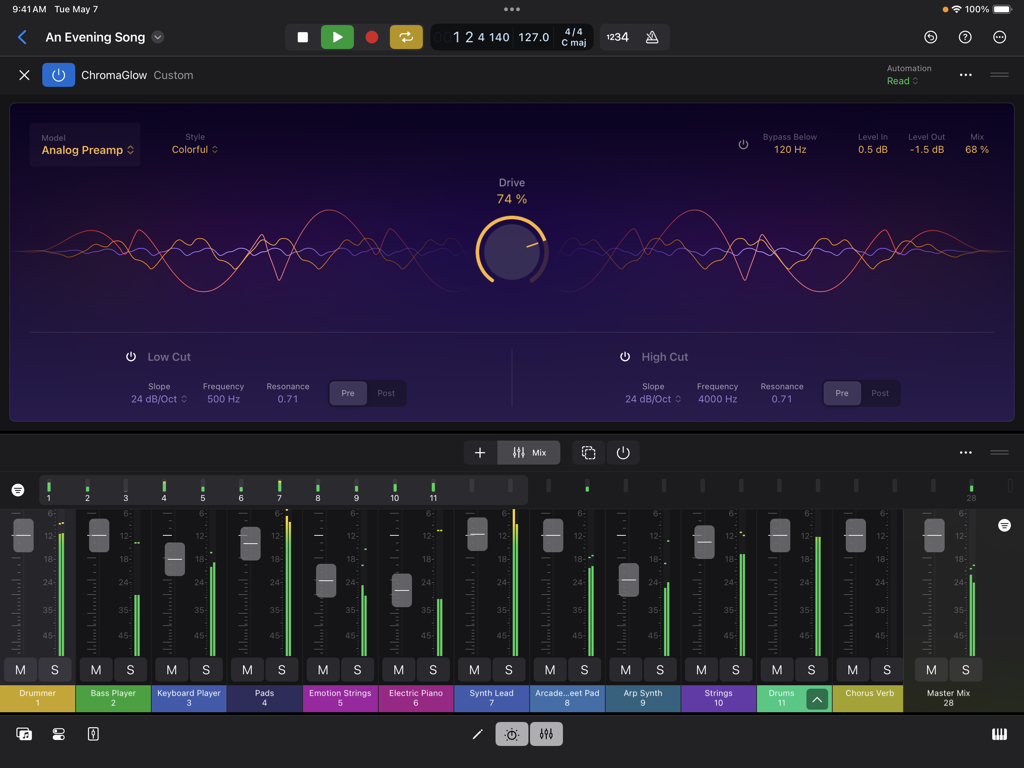Image resolution: width=1024 pixels, height=768 pixels.
Task: Select the pencil editing tool
Action: point(477,733)
